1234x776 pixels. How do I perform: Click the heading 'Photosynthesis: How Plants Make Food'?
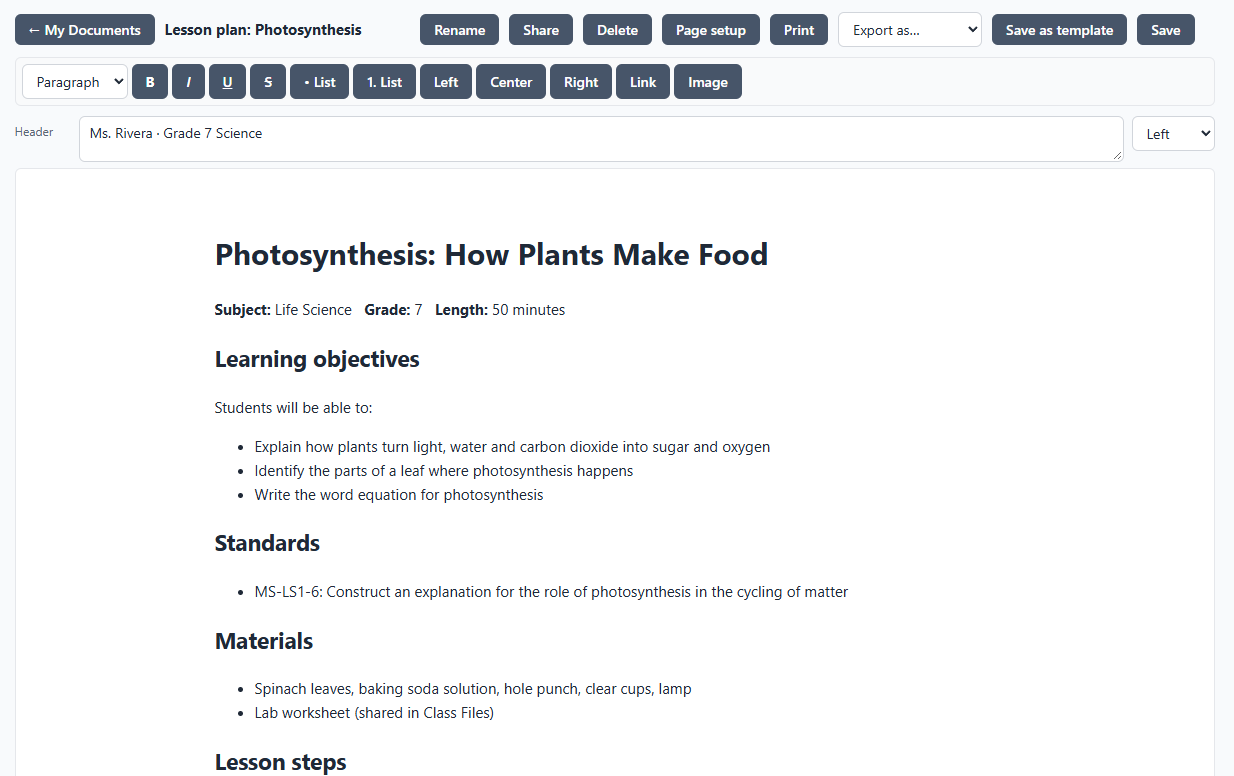coord(491,254)
